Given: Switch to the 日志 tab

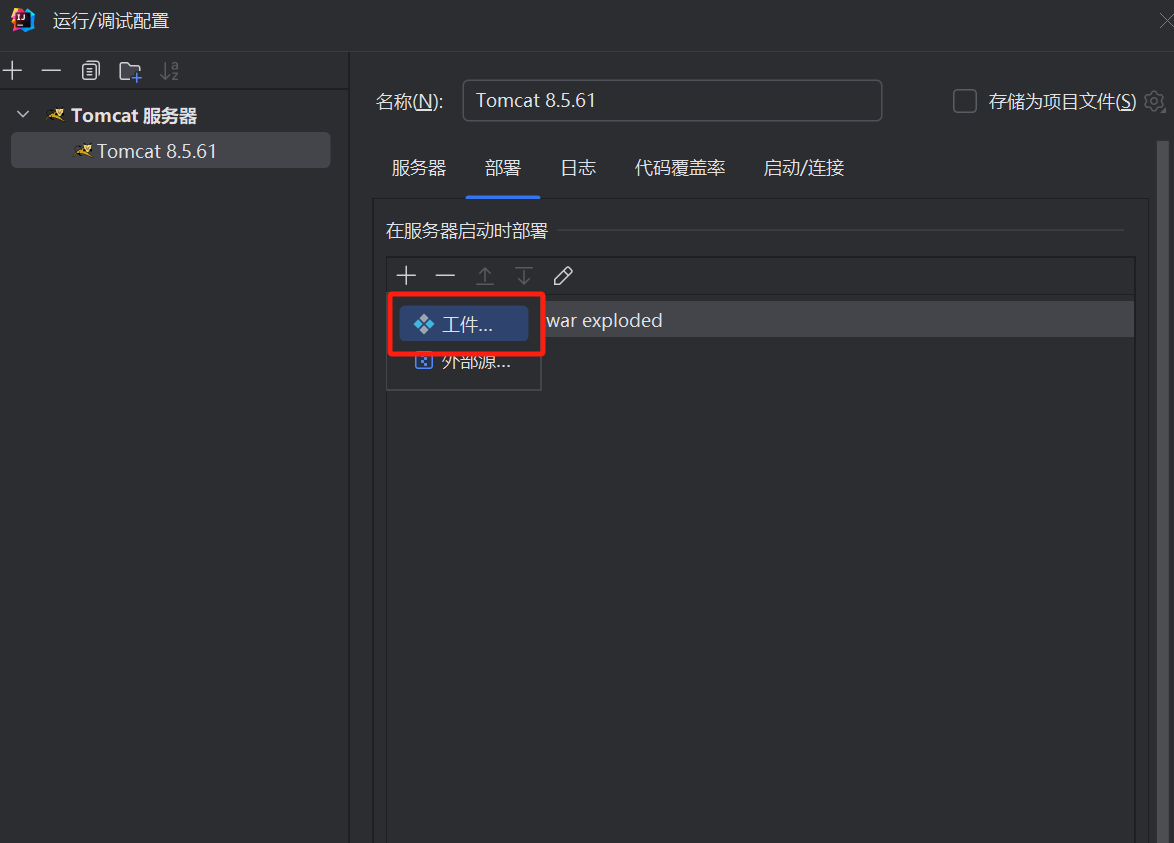Looking at the screenshot, I should point(578,168).
